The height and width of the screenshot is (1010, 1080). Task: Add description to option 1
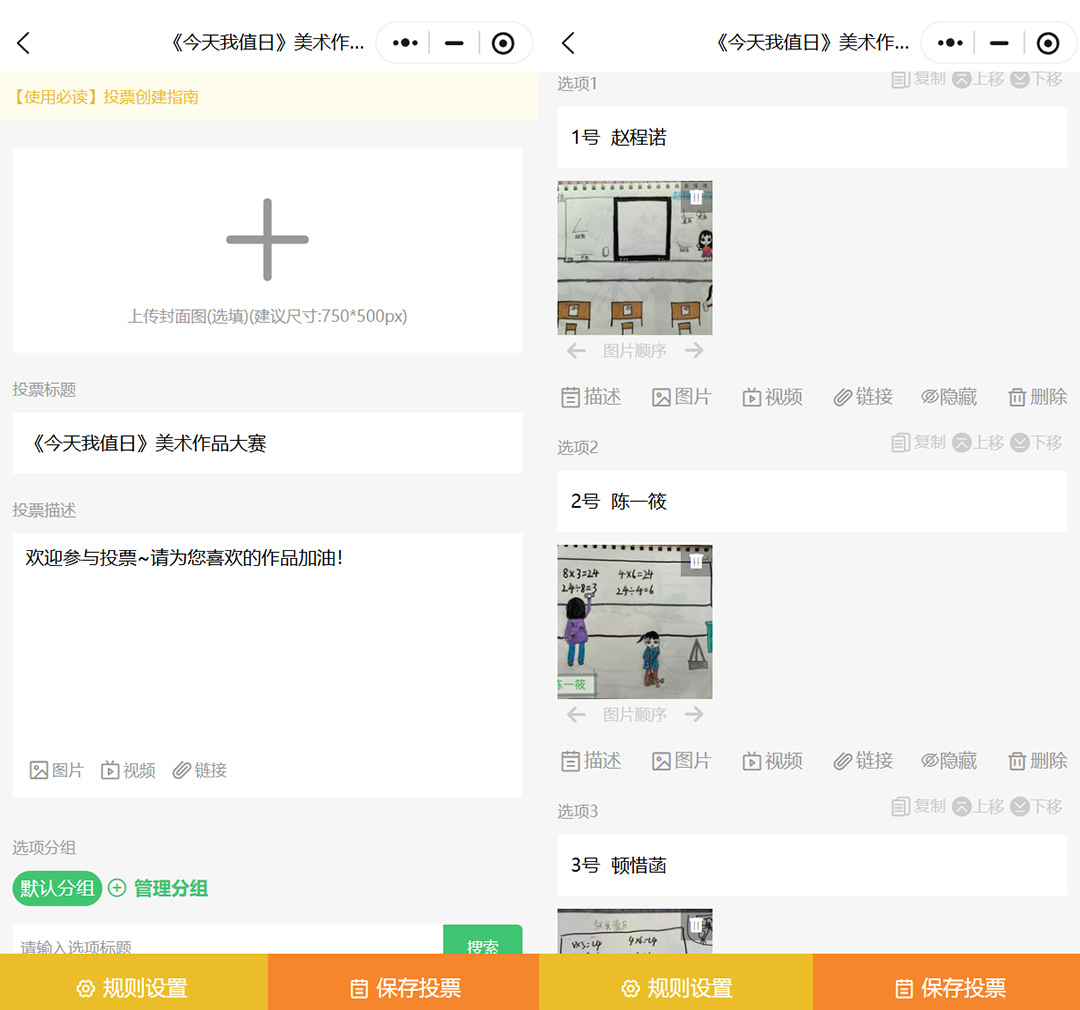(x=591, y=397)
